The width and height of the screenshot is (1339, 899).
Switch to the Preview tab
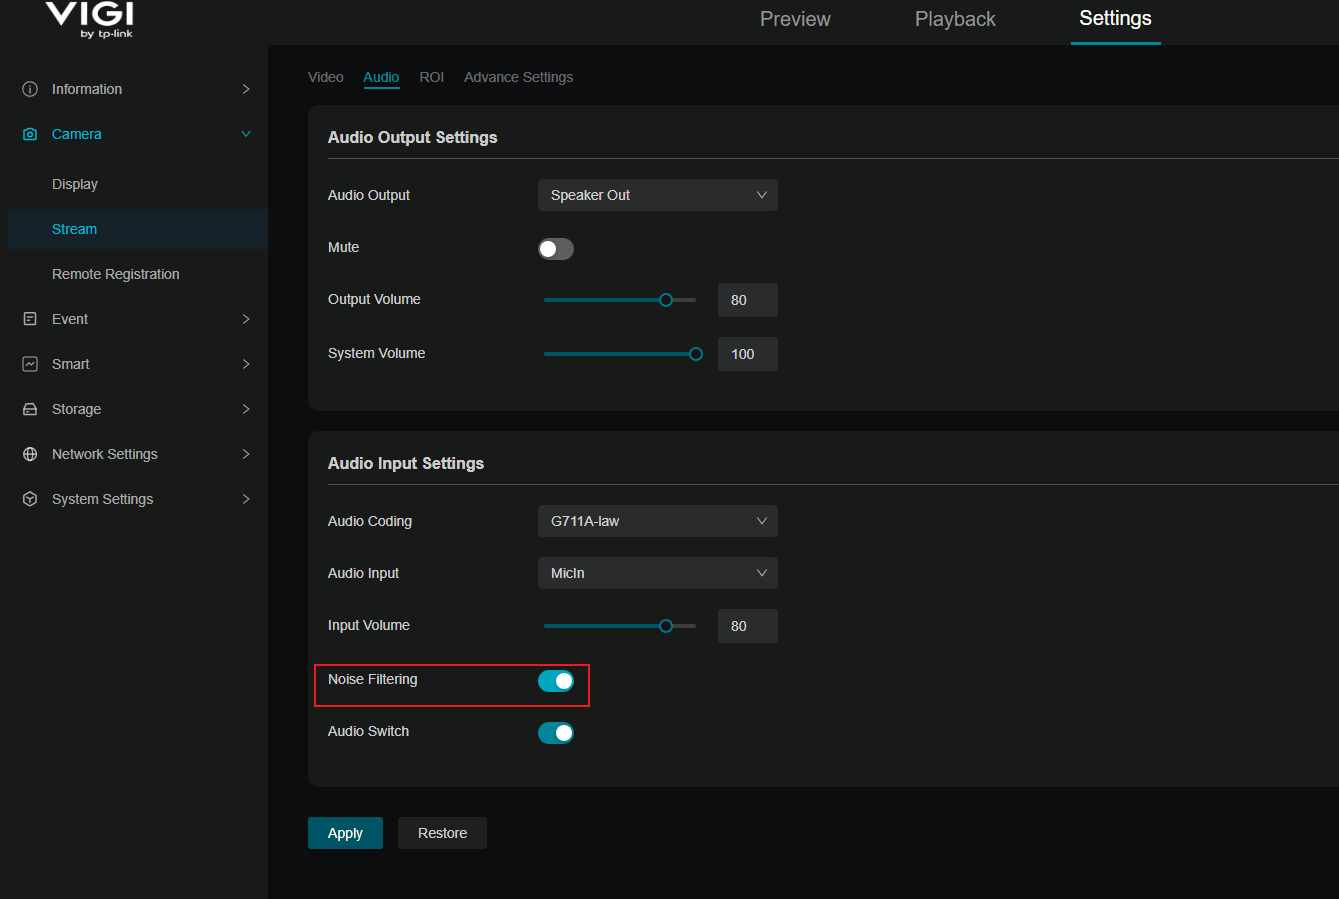click(x=795, y=19)
